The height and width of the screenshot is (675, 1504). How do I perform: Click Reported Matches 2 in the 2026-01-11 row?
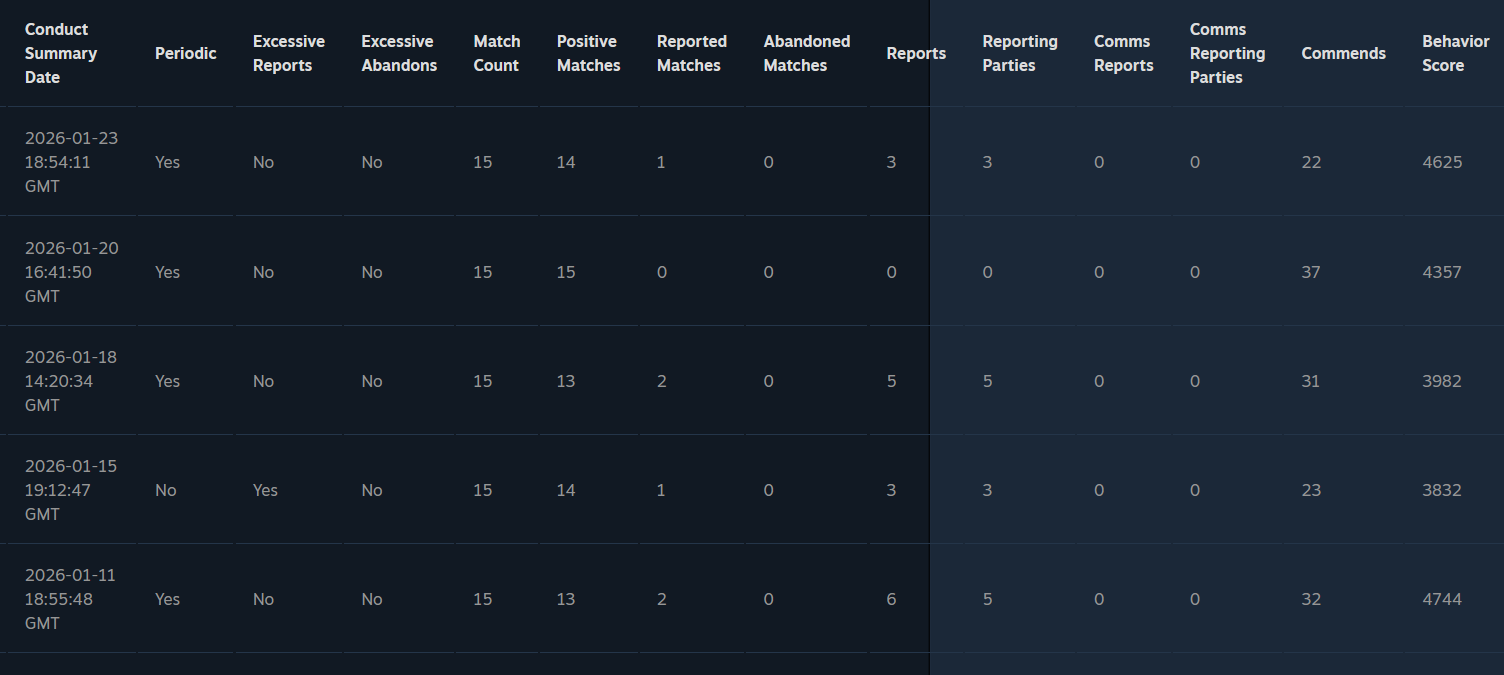coord(662,599)
